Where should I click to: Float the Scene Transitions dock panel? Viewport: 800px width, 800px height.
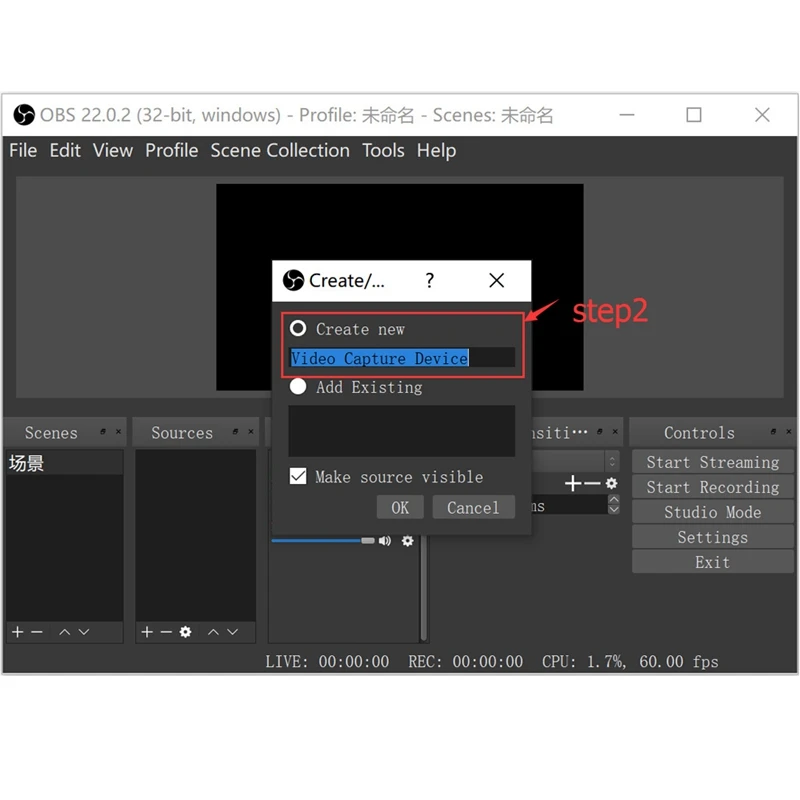click(x=599, y=432)
